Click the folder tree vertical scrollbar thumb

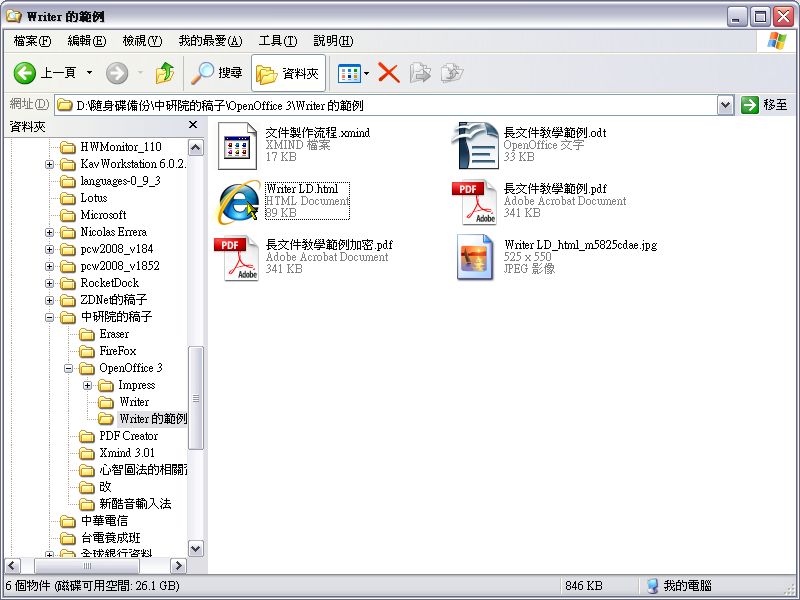point(196,398)
